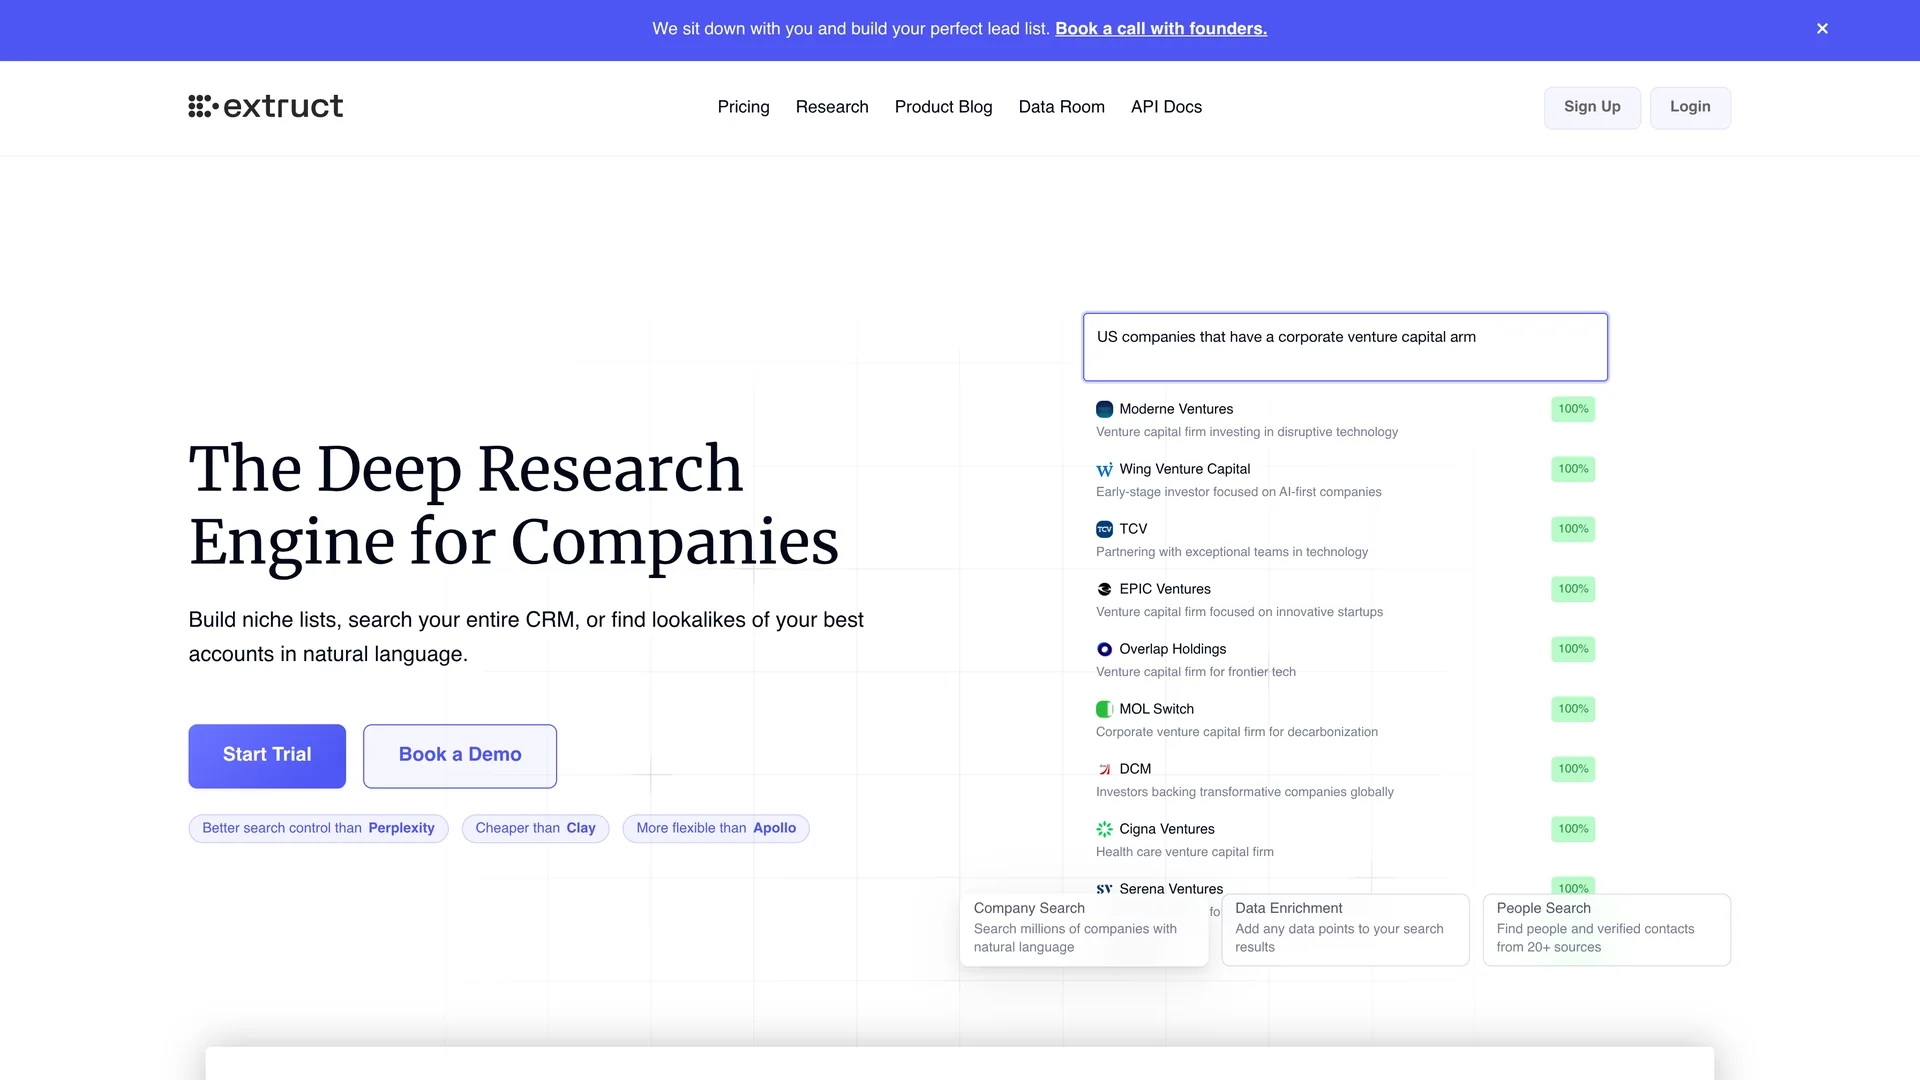The image size is (1920, 1080).
Task: Open the Pricing page
Action: coord(743,107)
